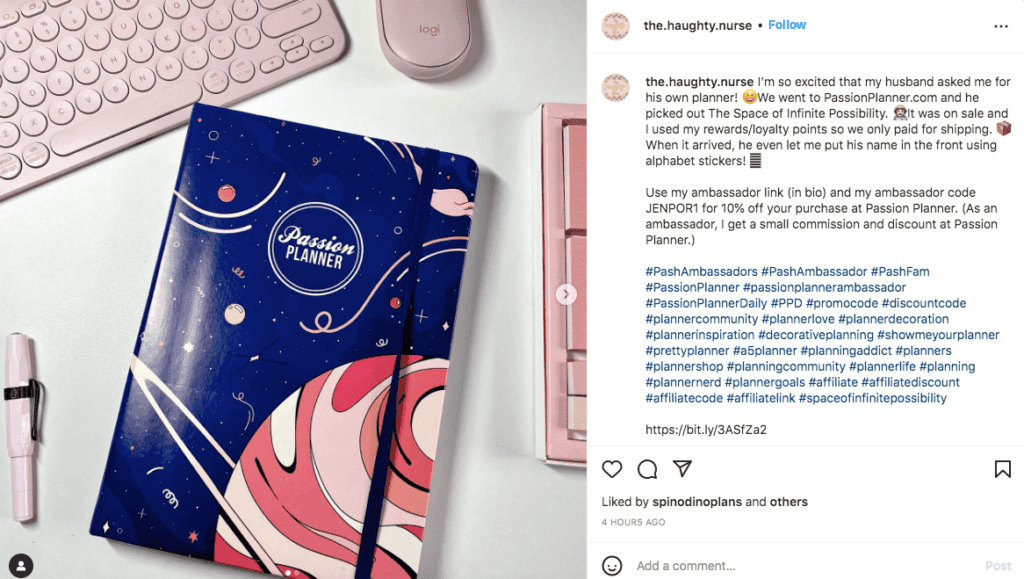
Task: Open the #spaceofinfinitepossibility hashtag
Action: click(872, 398)
